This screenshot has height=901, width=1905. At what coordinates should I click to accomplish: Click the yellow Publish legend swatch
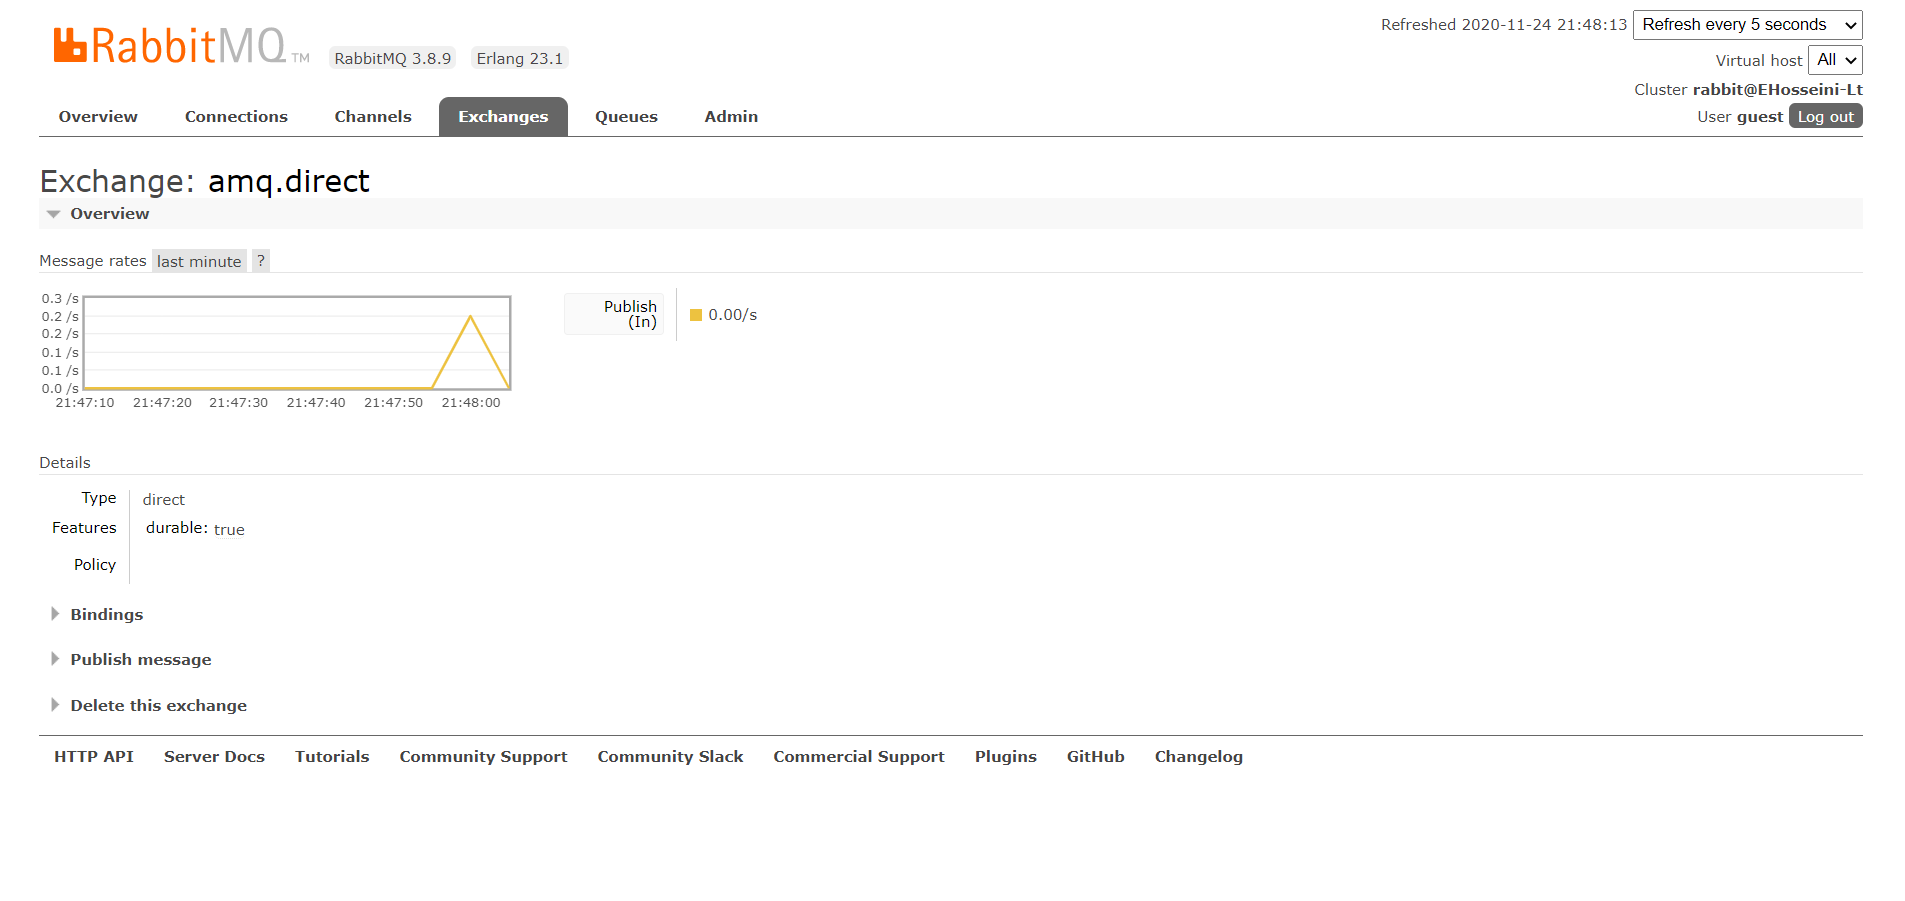pyautogui.click(x=696, y=315)
